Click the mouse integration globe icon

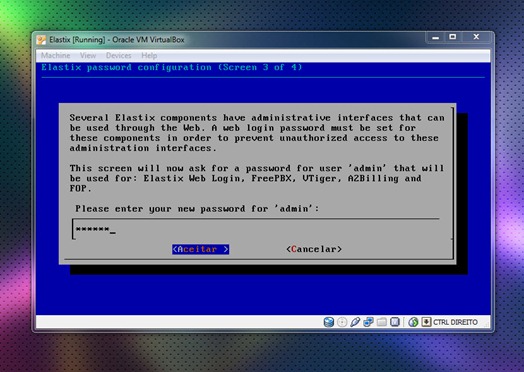tap(413, 322)
